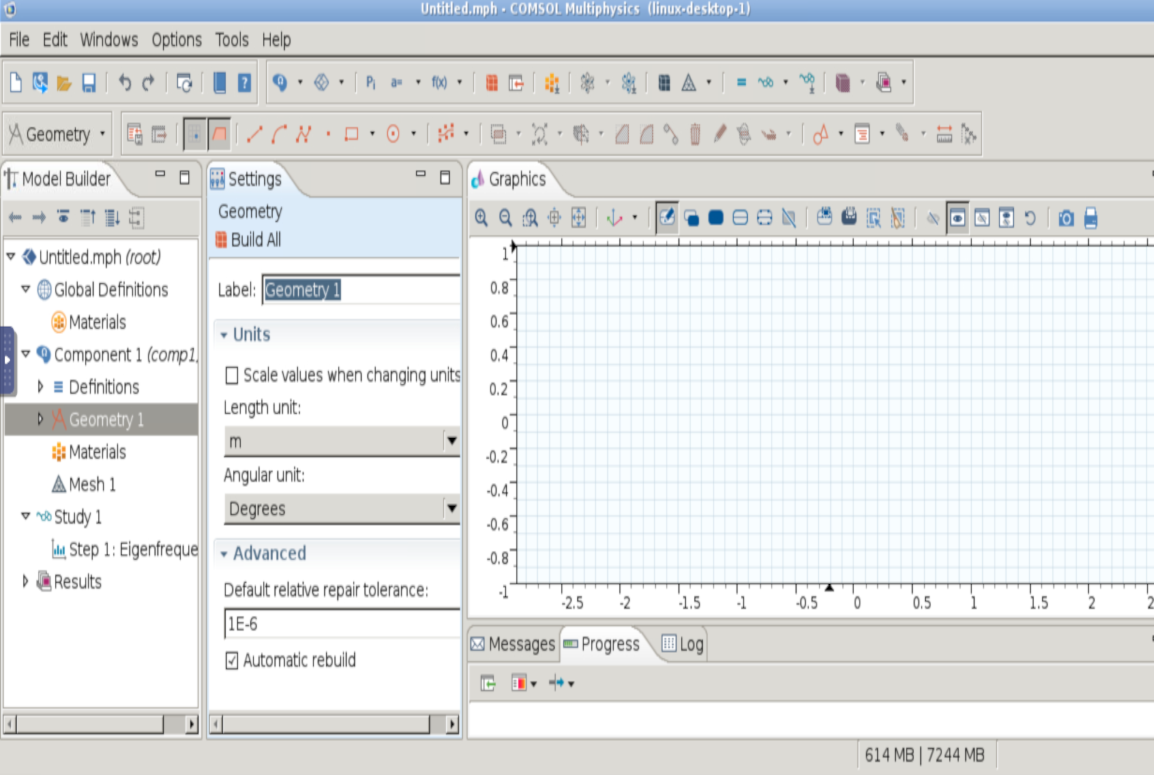
Task: Open a model using the folder icon
Action: point(64,82)
